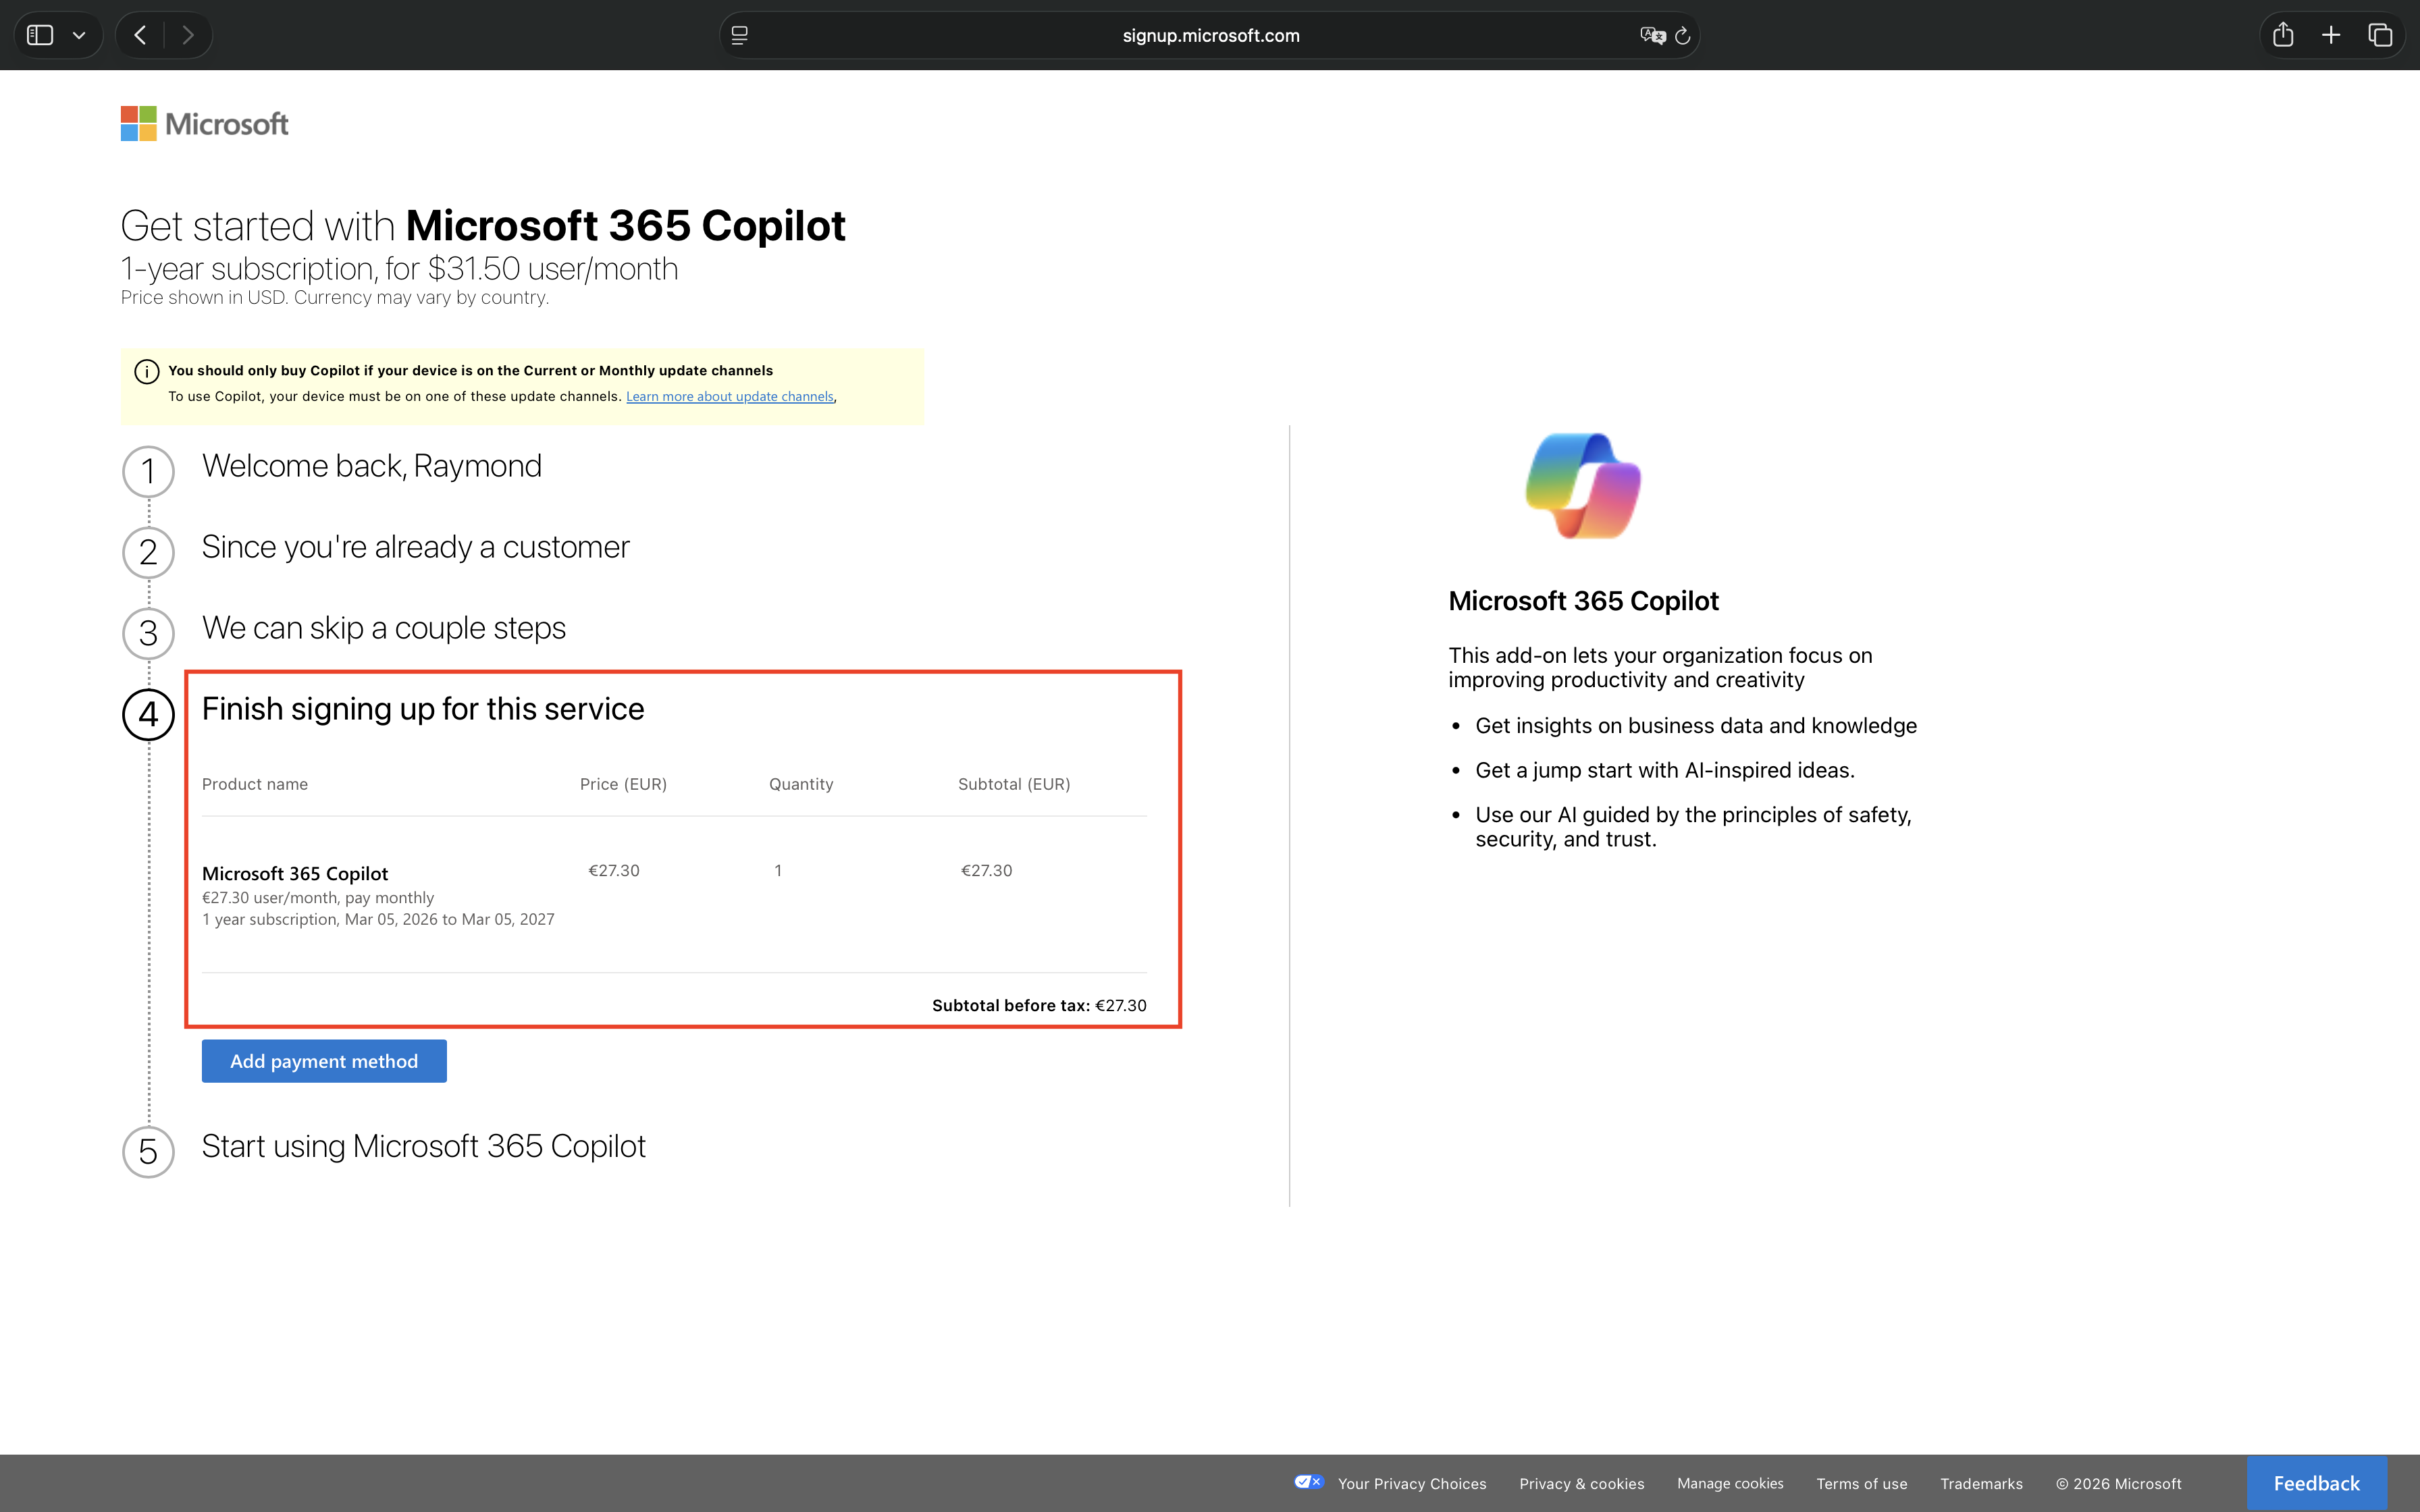The image size is (2420, 1512).
Task: Open Privacy & cookies footer link
Action: click(x=1581, y=1483)
